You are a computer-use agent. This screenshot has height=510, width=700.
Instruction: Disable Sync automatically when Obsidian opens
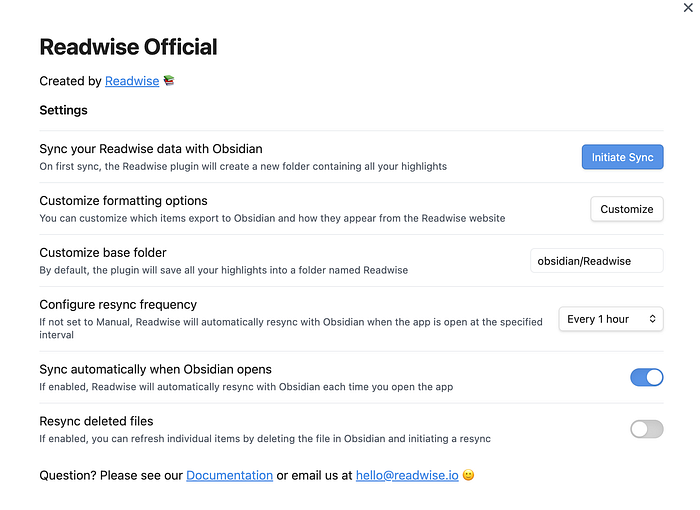(646, 377)
